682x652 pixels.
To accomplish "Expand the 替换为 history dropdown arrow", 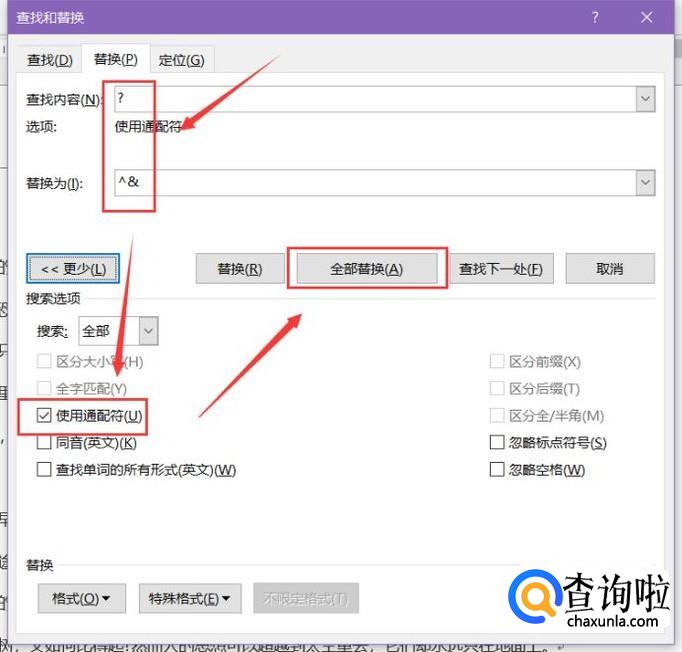I will tap(645, 183).
